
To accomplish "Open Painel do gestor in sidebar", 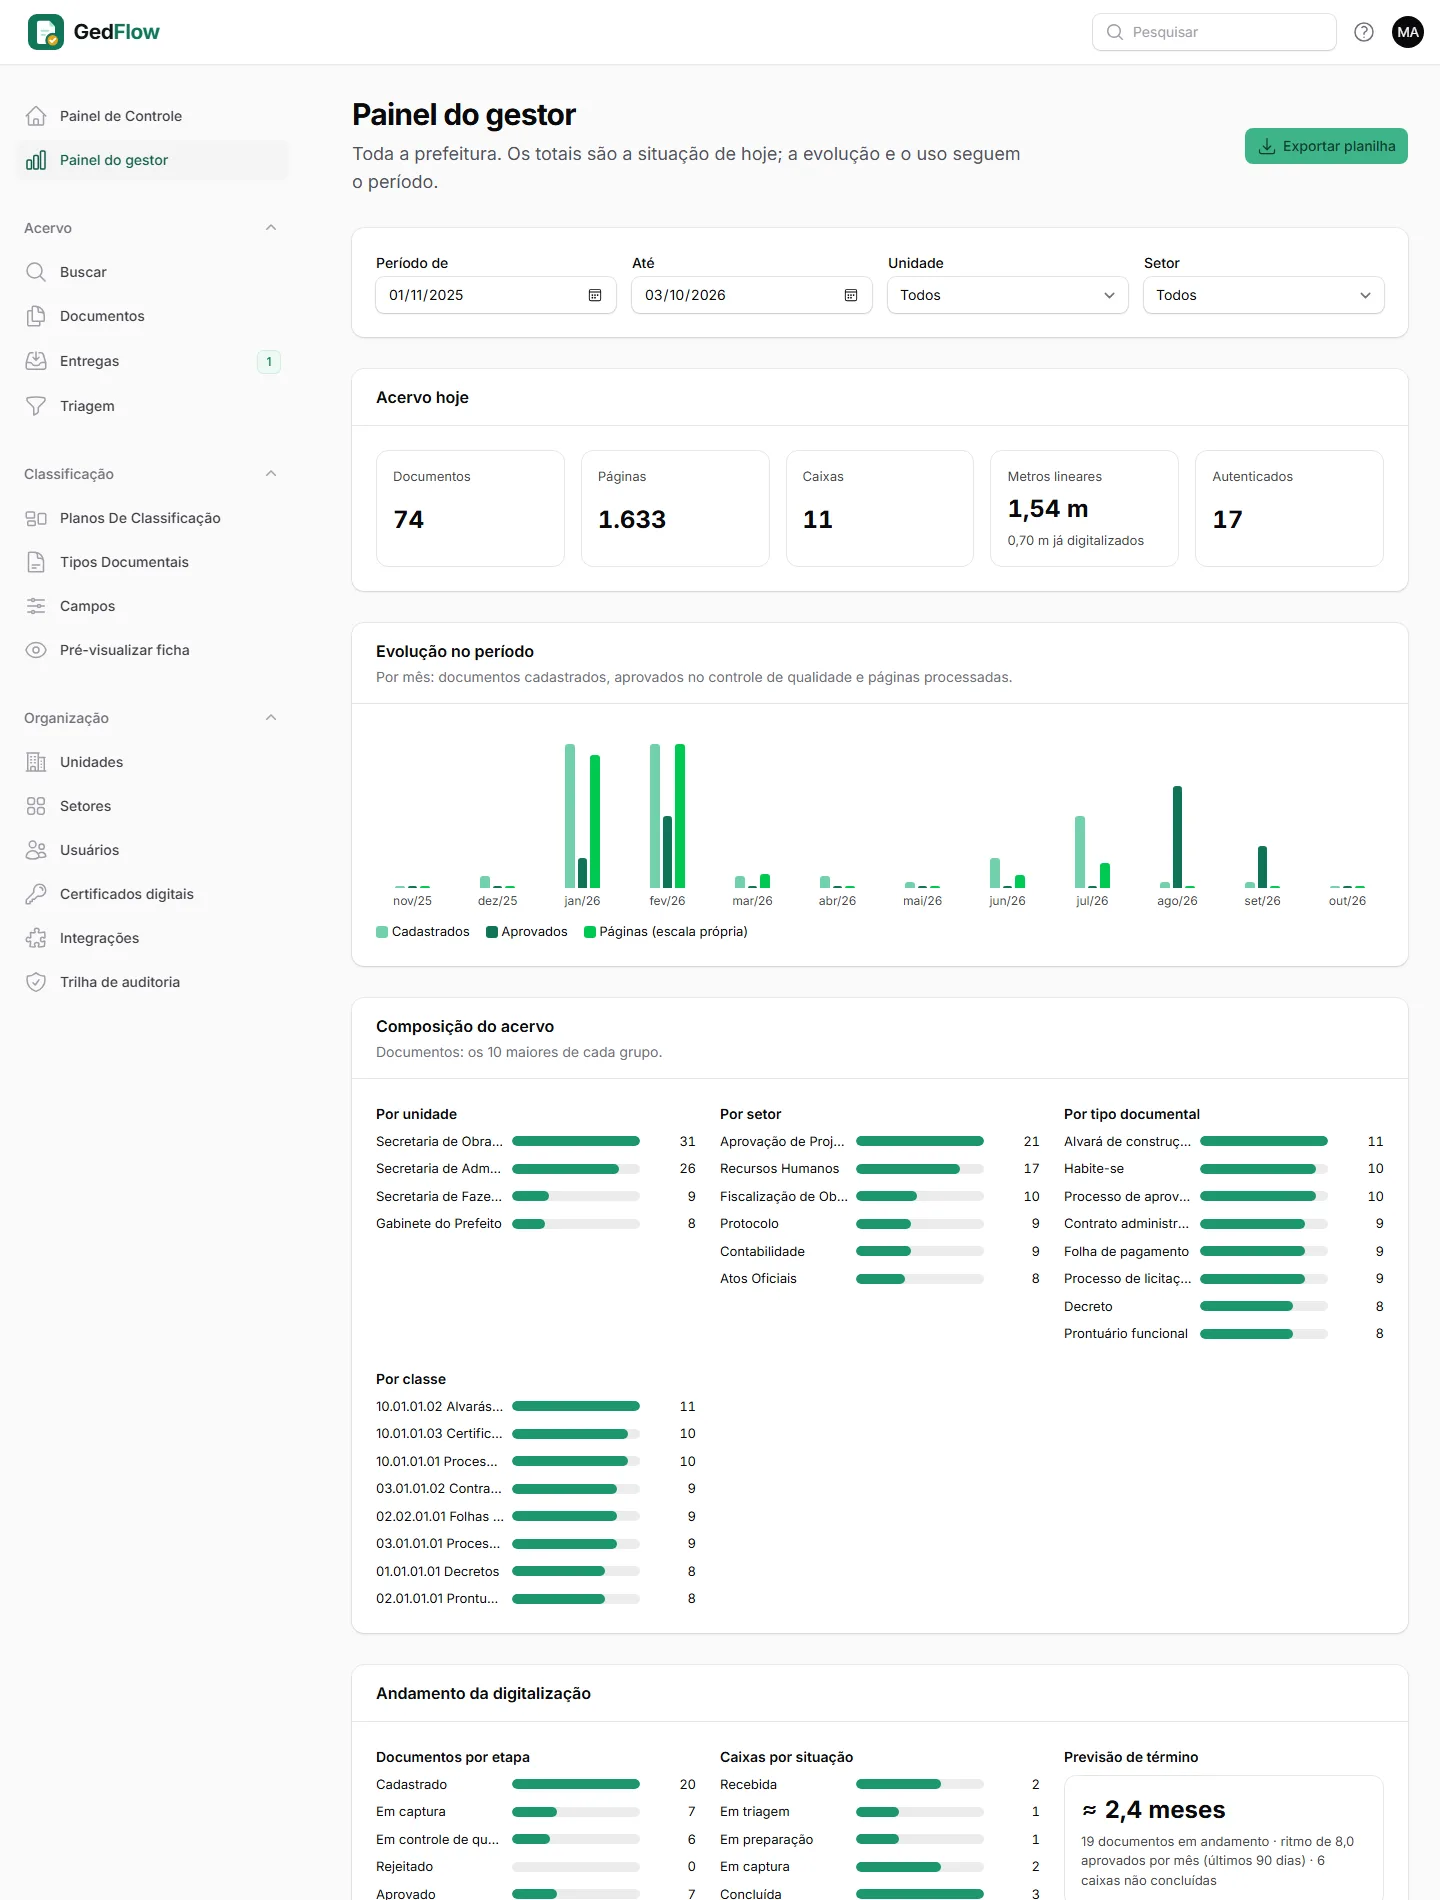I will pyautogui.click(x=152, y=160).
